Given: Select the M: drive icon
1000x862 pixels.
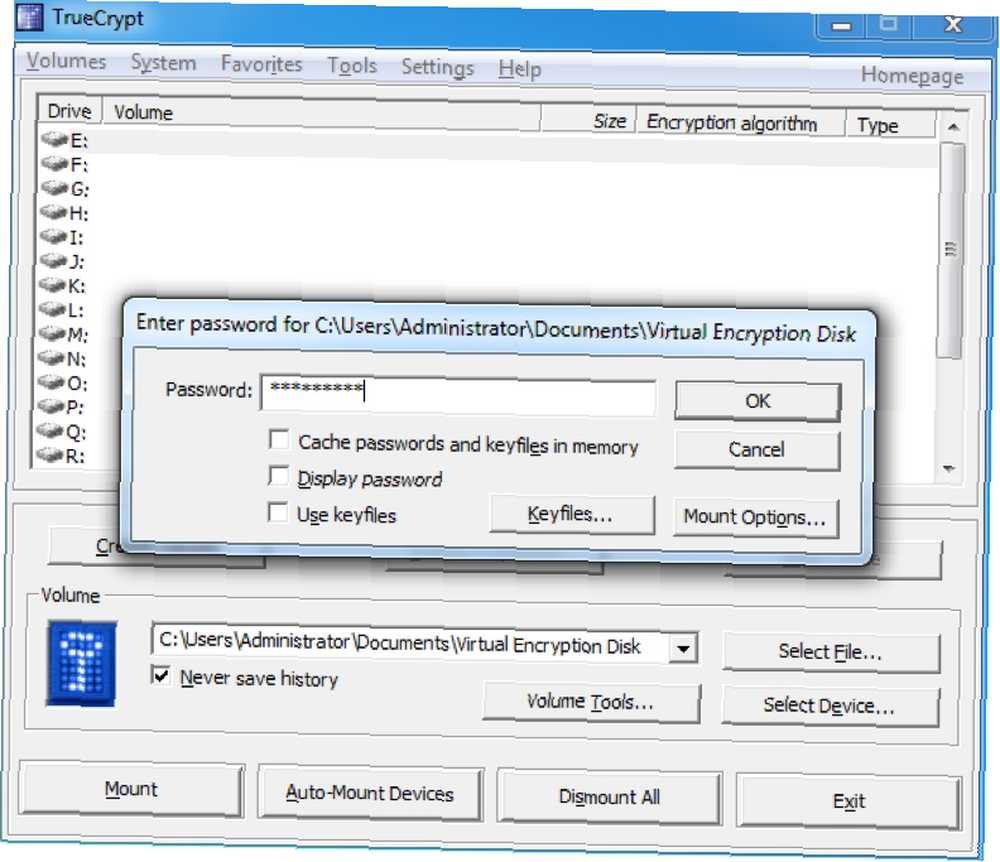Looking at the screenshot, I should coord(52,333).
